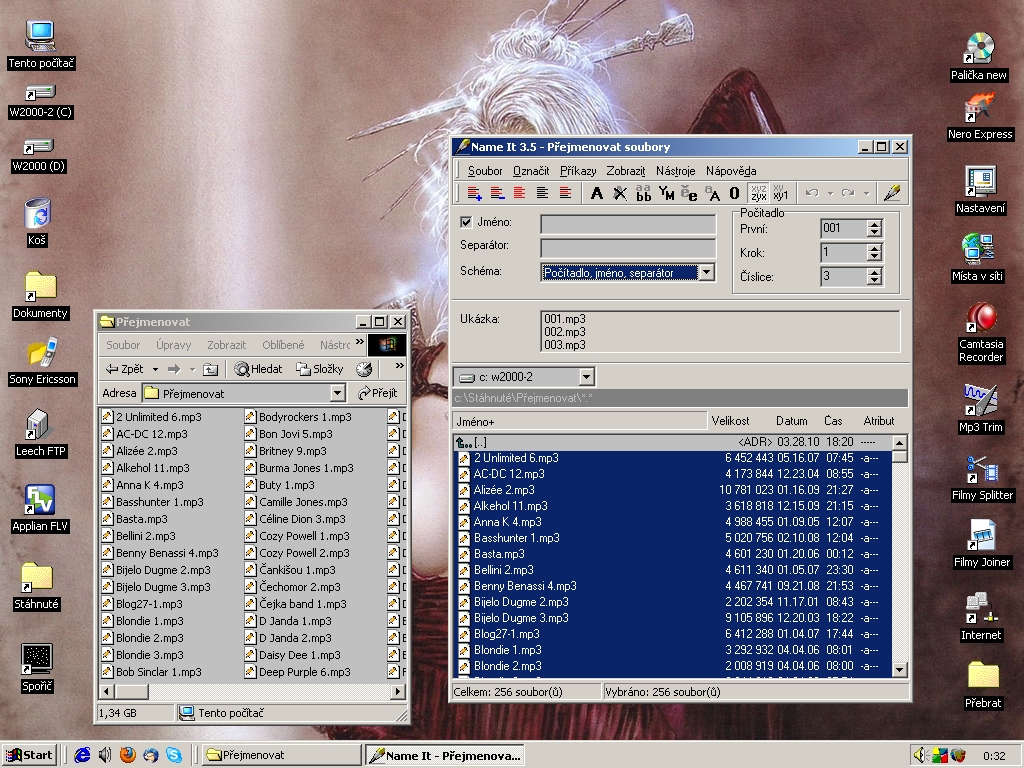1024x768 pixels.
Task: Expand the Schéma dropdown list
Action: pyautogui.click(x=706, y=272)
